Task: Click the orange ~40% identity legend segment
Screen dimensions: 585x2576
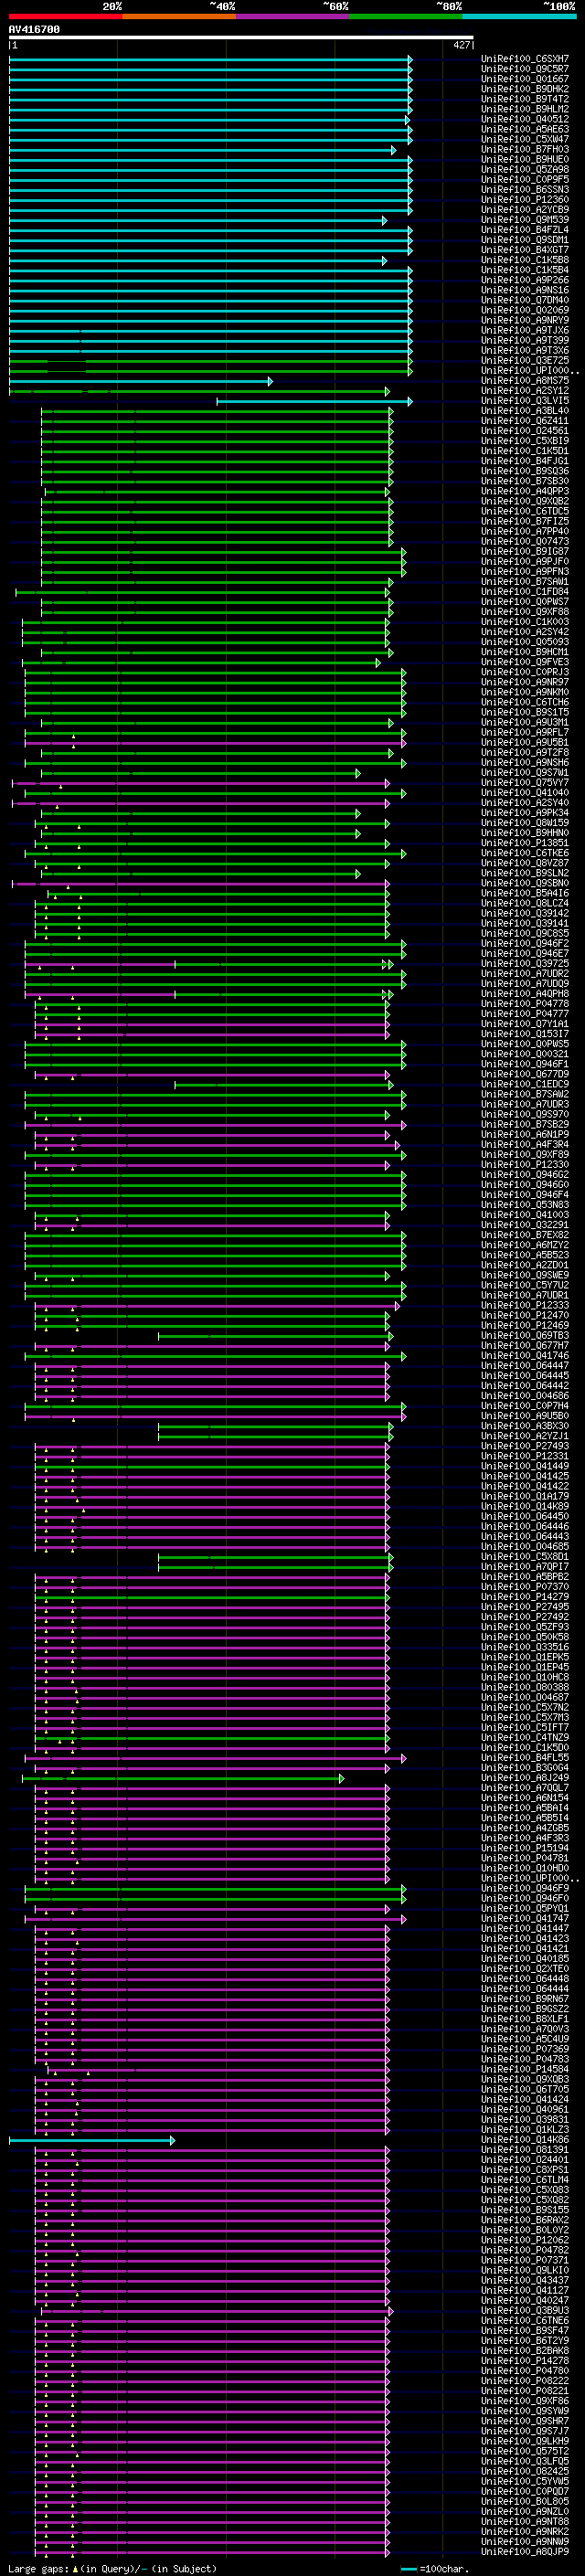Action: point(179,16)
